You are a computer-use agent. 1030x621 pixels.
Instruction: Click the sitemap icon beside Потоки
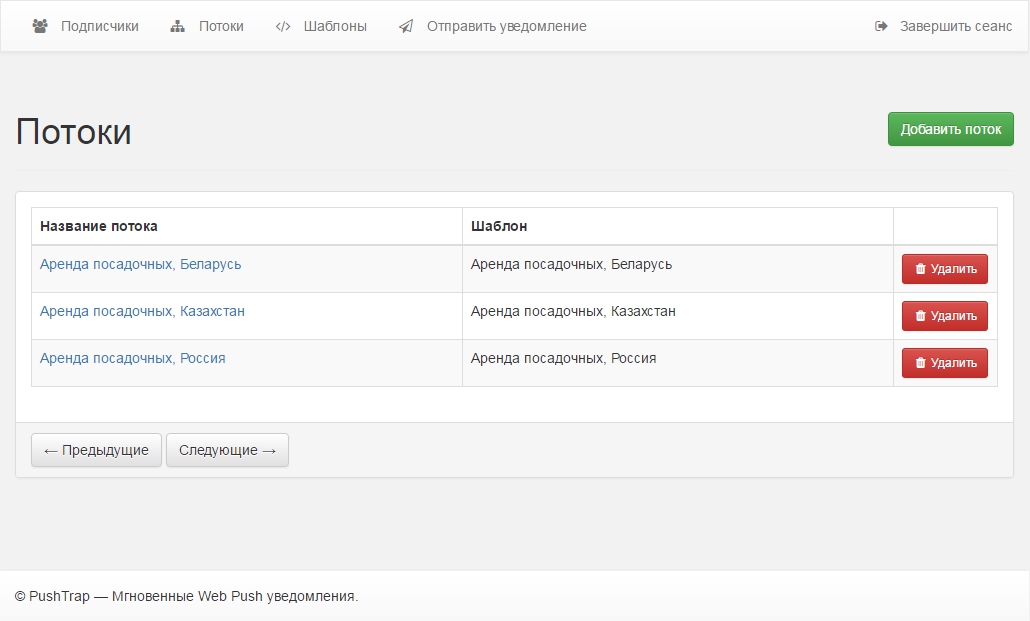pos(178,26)
